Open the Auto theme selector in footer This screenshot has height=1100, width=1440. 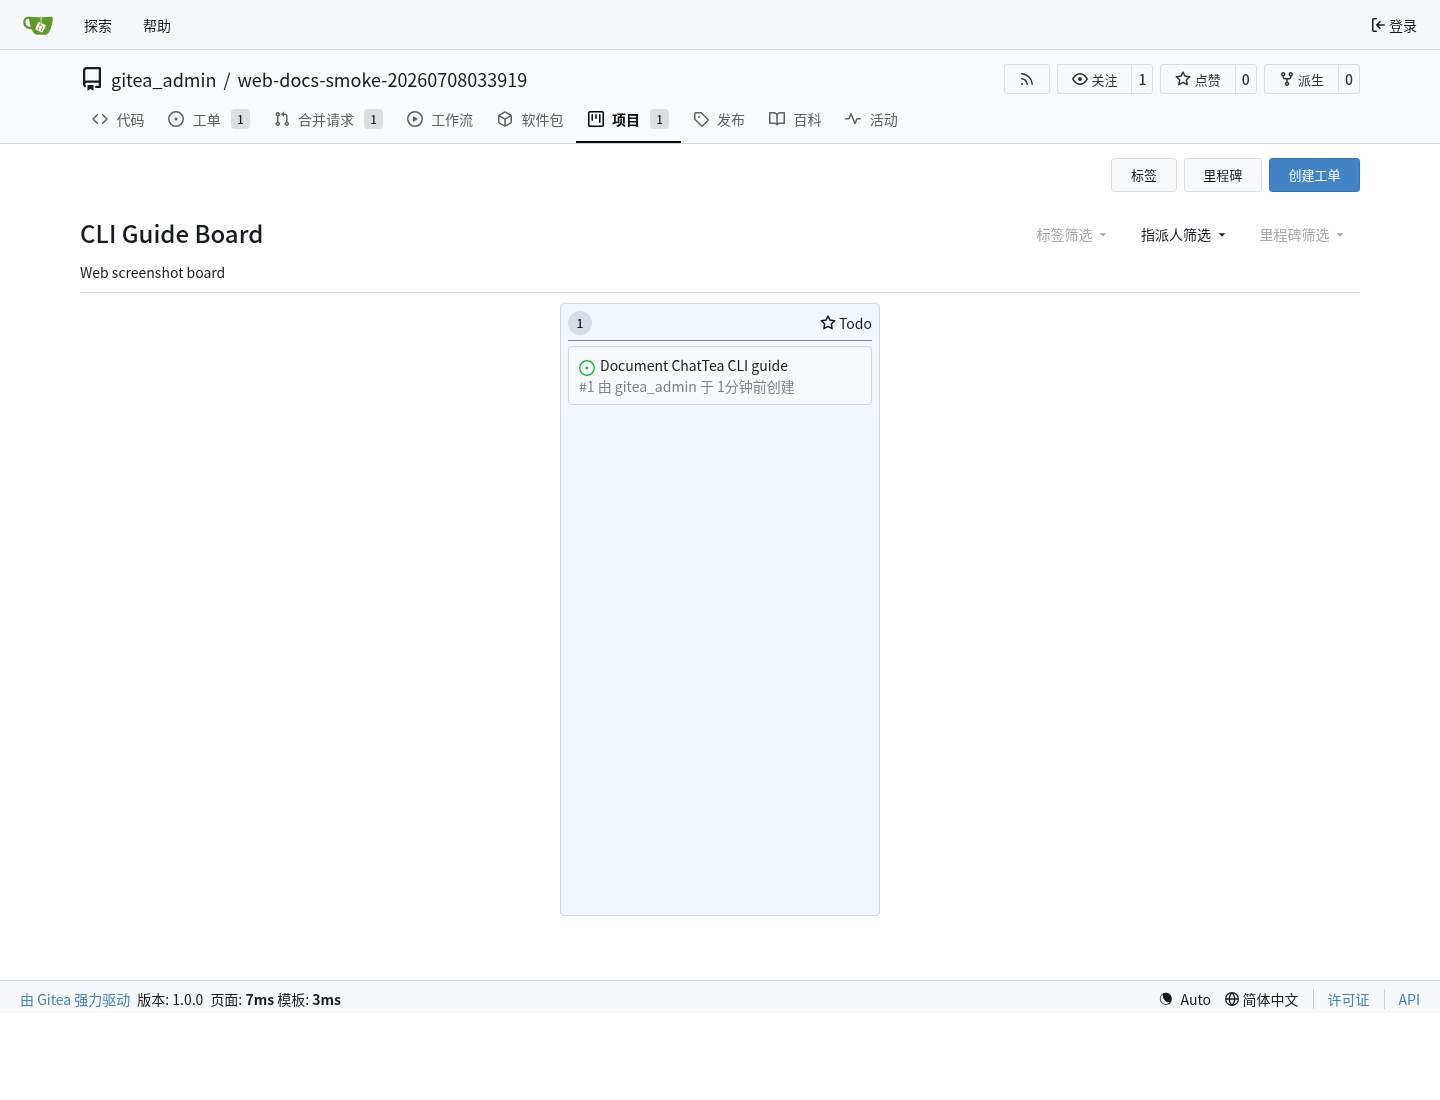pyautogui.click(x=1185, y=1000)
